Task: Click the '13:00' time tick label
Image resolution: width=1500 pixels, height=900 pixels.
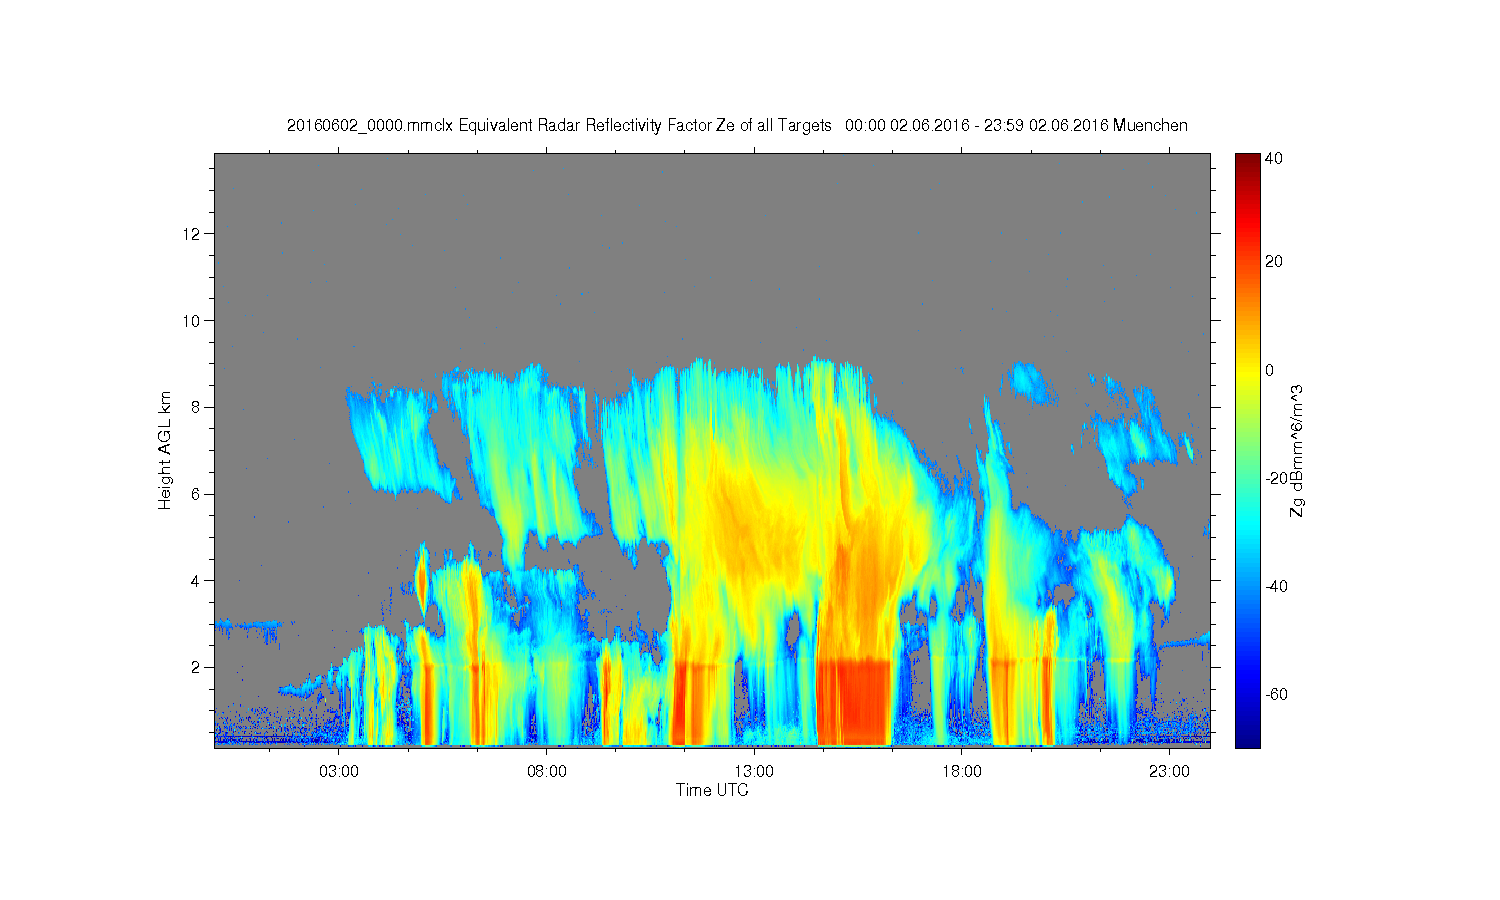Action: 754,771
